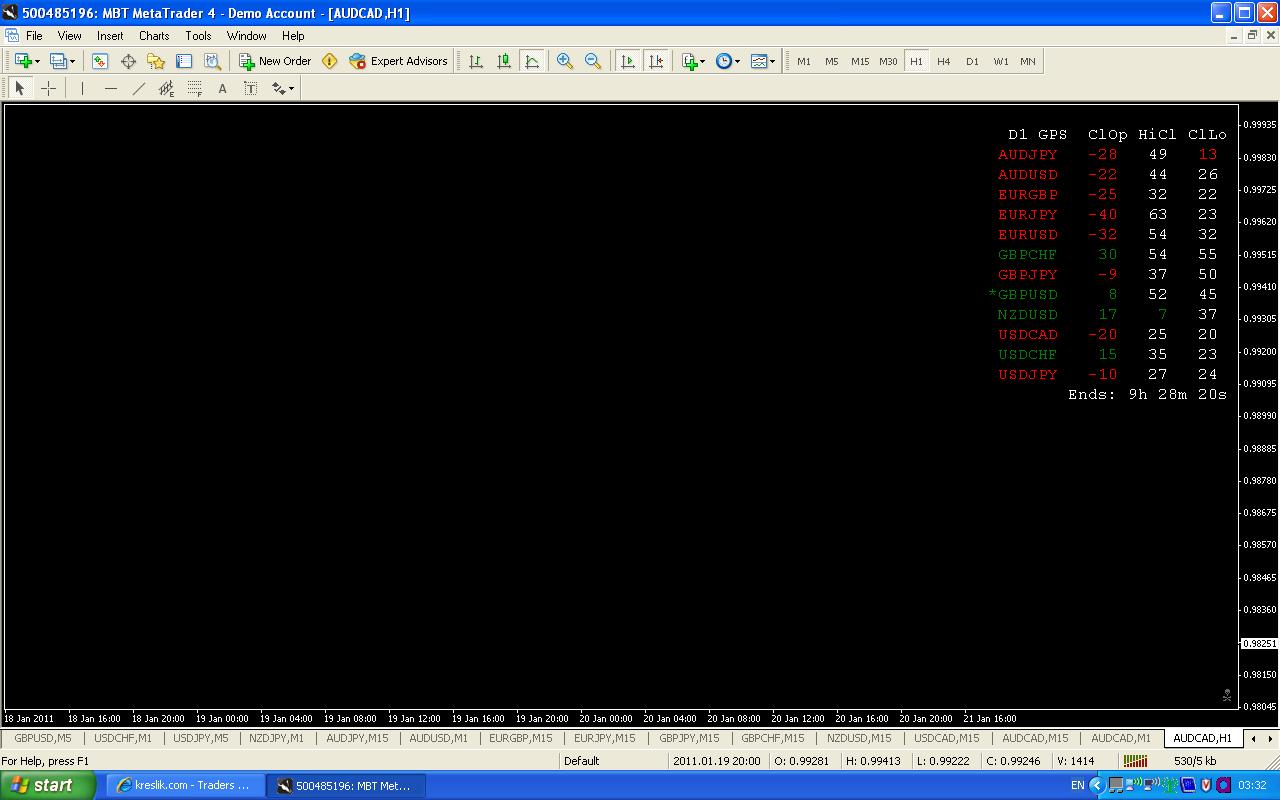Toggle the Data Window crosshair icon
The width and height of the screenshot is (1280, 800).
(128, 61)
